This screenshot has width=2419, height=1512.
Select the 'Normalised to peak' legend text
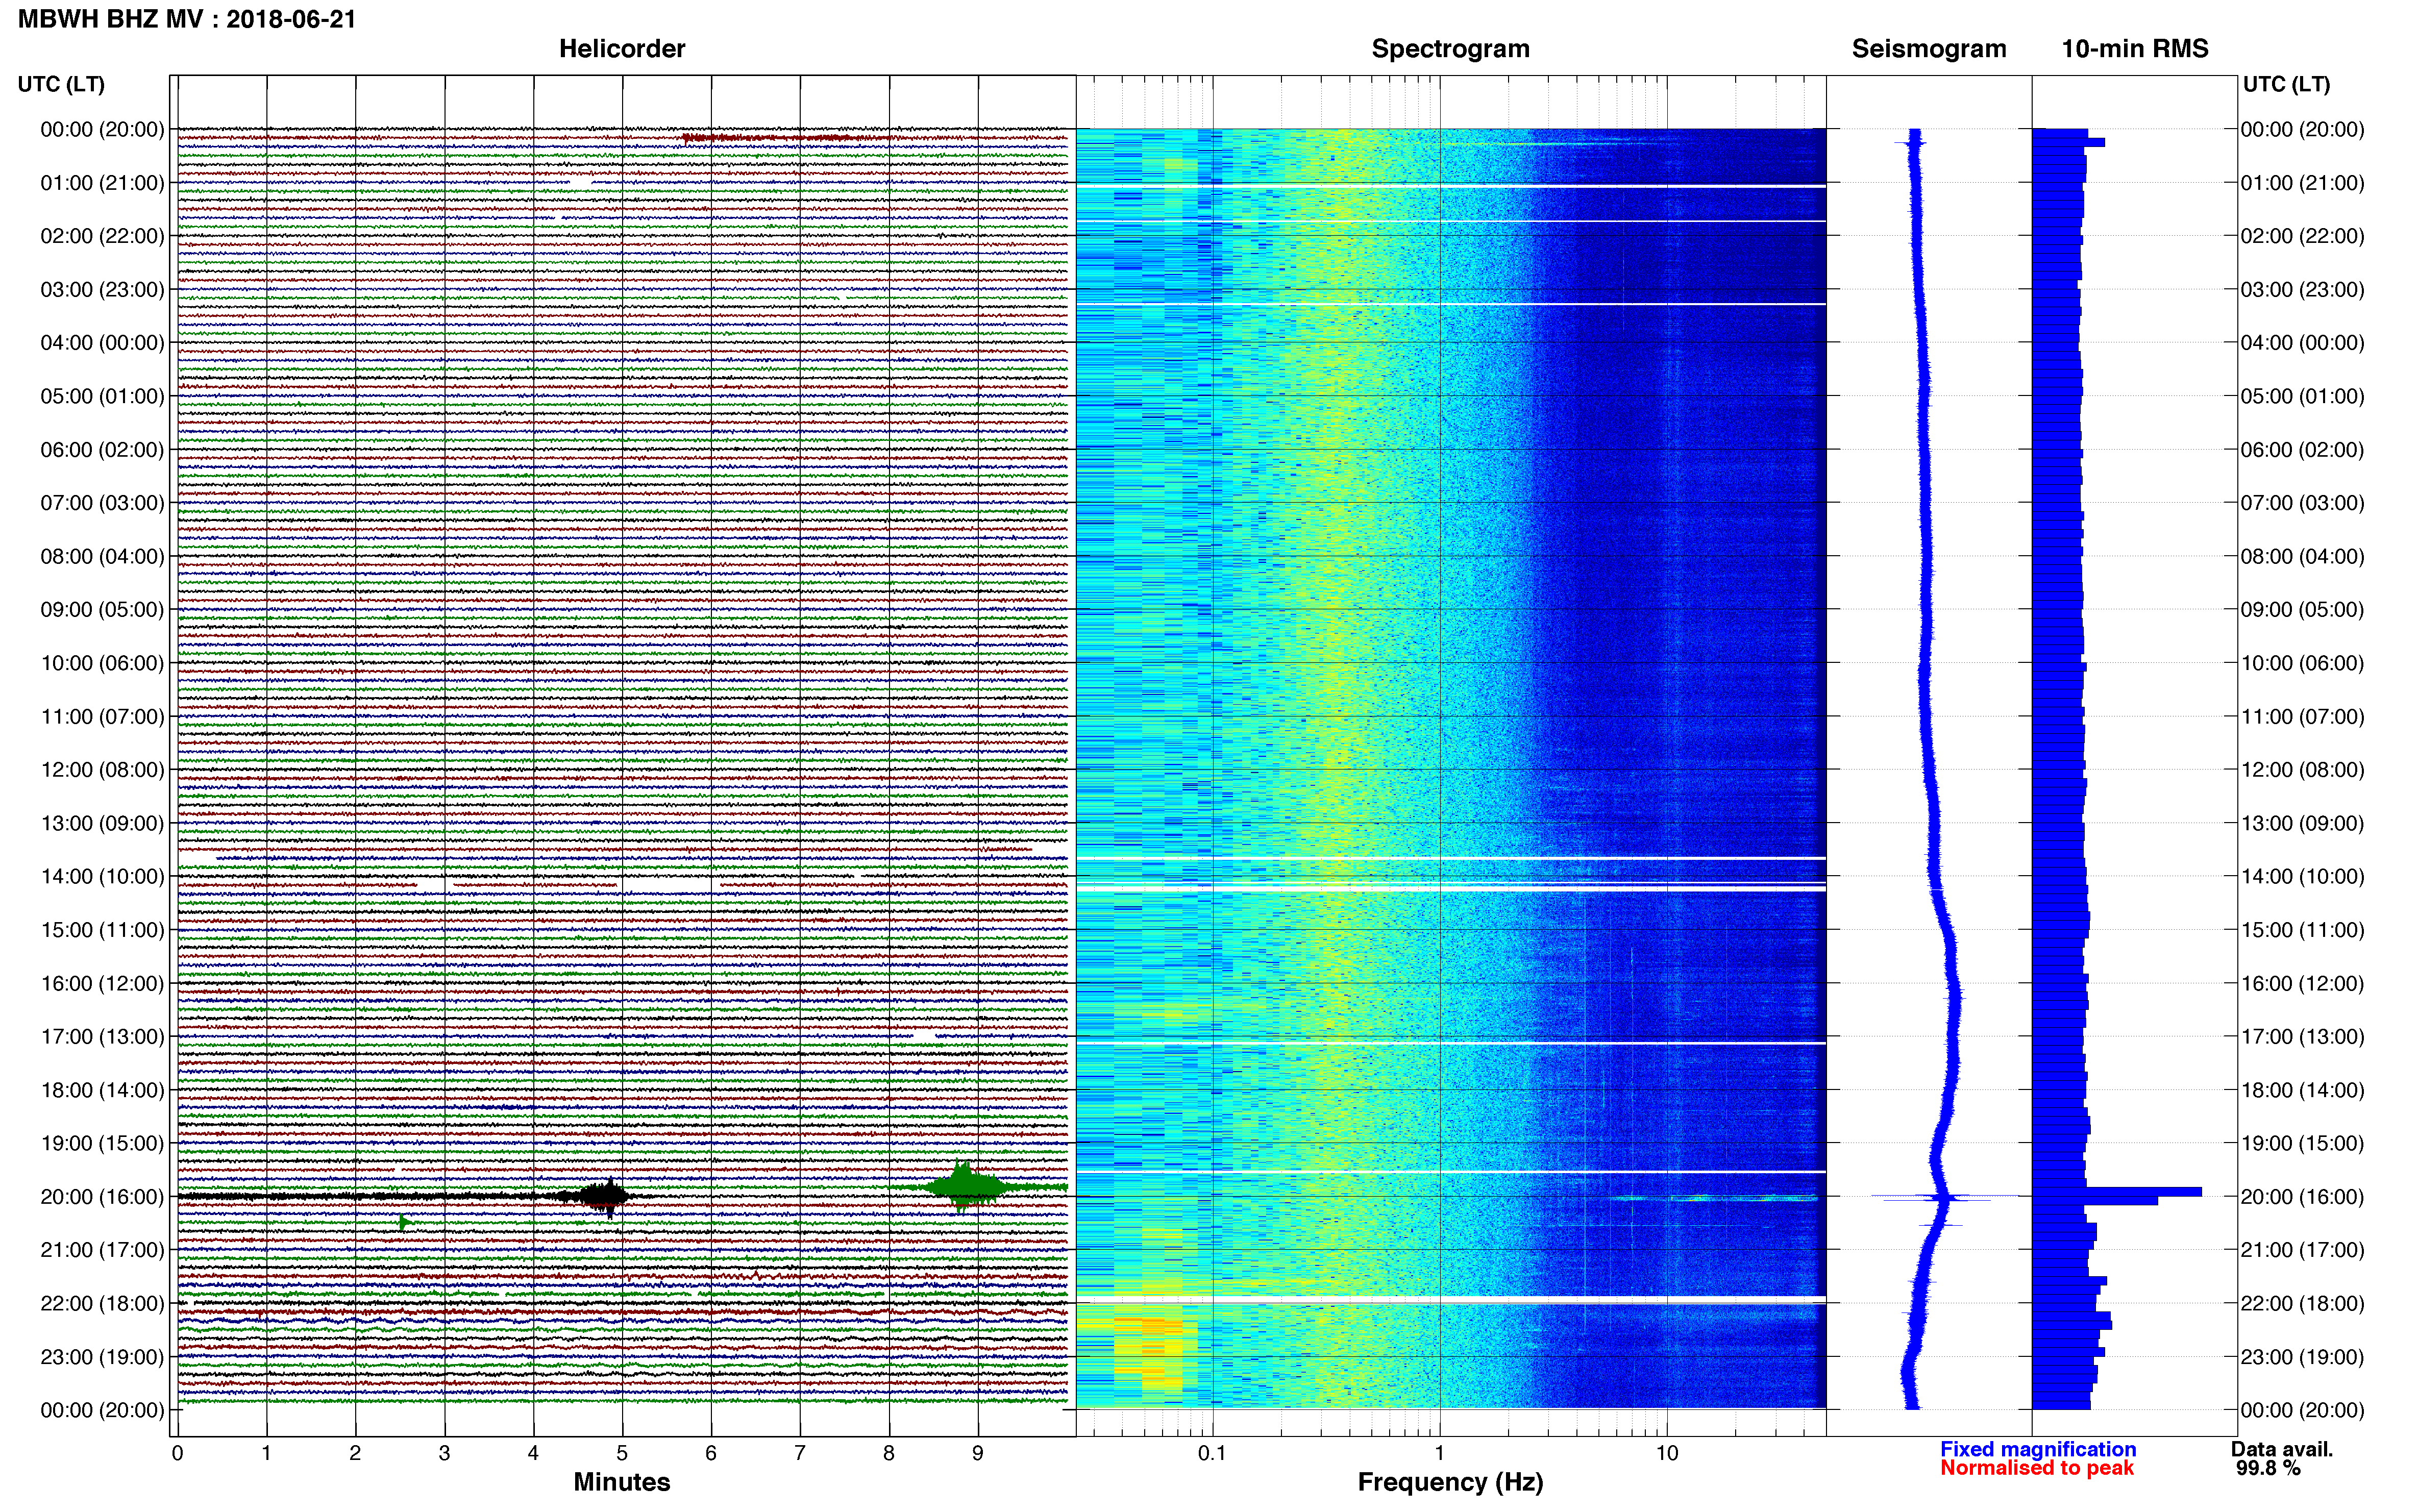pos(2036,1468)
